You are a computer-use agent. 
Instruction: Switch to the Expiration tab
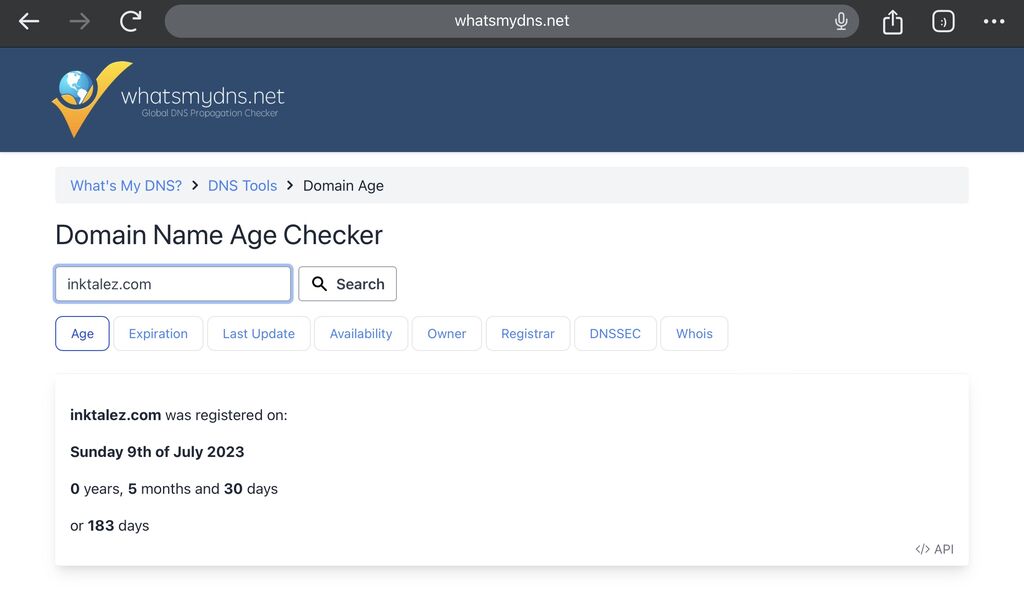point(158,334)
